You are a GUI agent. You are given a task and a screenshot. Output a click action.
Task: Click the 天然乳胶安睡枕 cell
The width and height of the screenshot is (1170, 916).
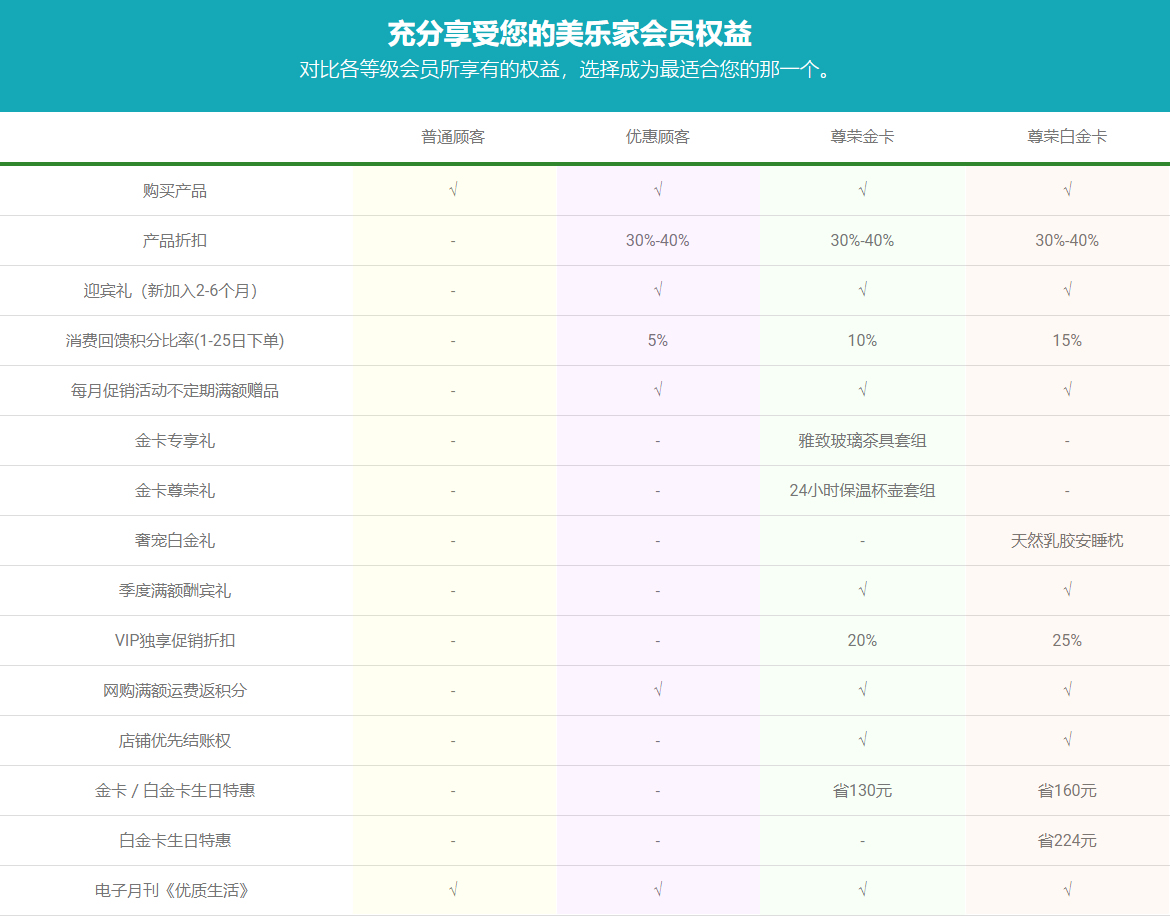click(1067, 541)
